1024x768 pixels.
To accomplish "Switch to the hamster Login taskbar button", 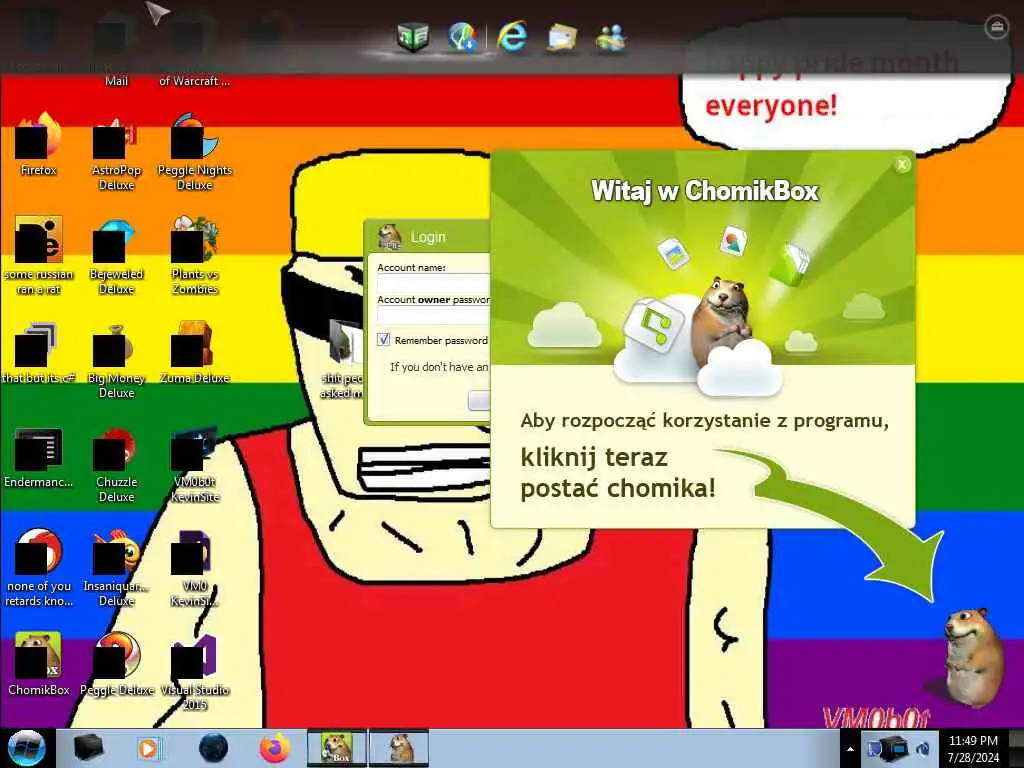I will click(x=400, y=748).
